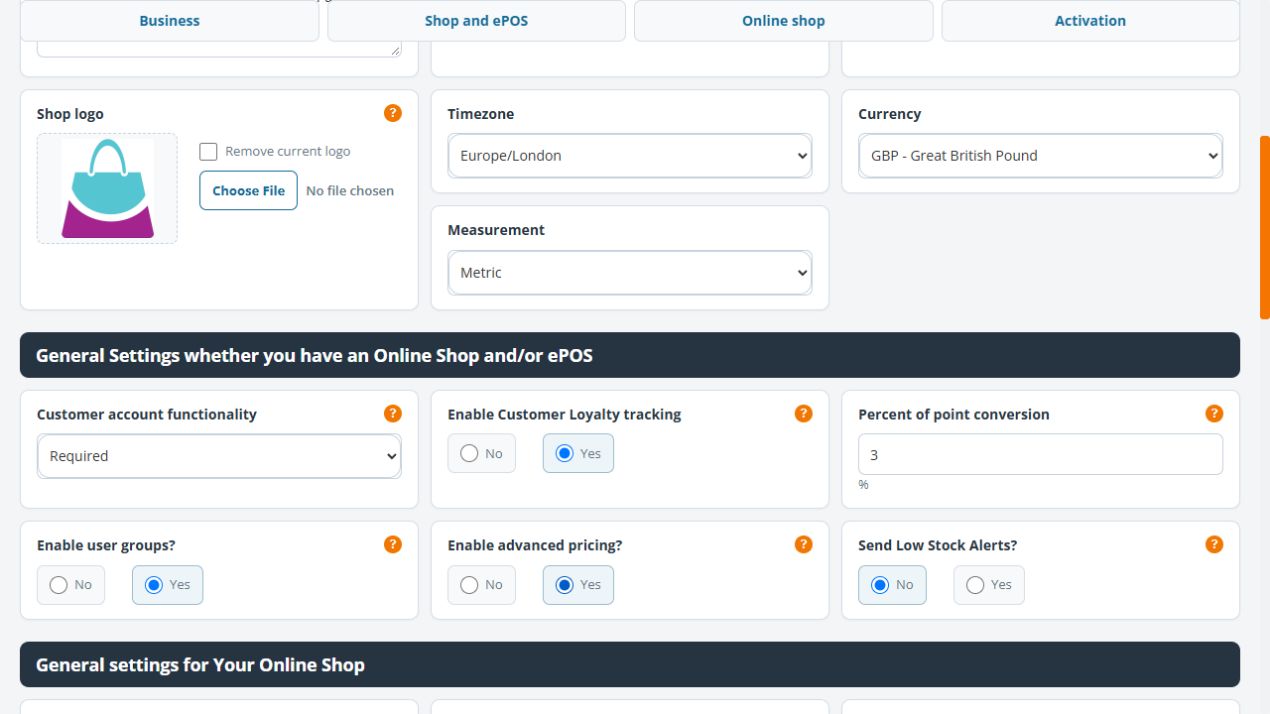Screen dimensions: 1270x714
Task: Select Yes for Send Low Stock Alerts
Action: point(988,585)
